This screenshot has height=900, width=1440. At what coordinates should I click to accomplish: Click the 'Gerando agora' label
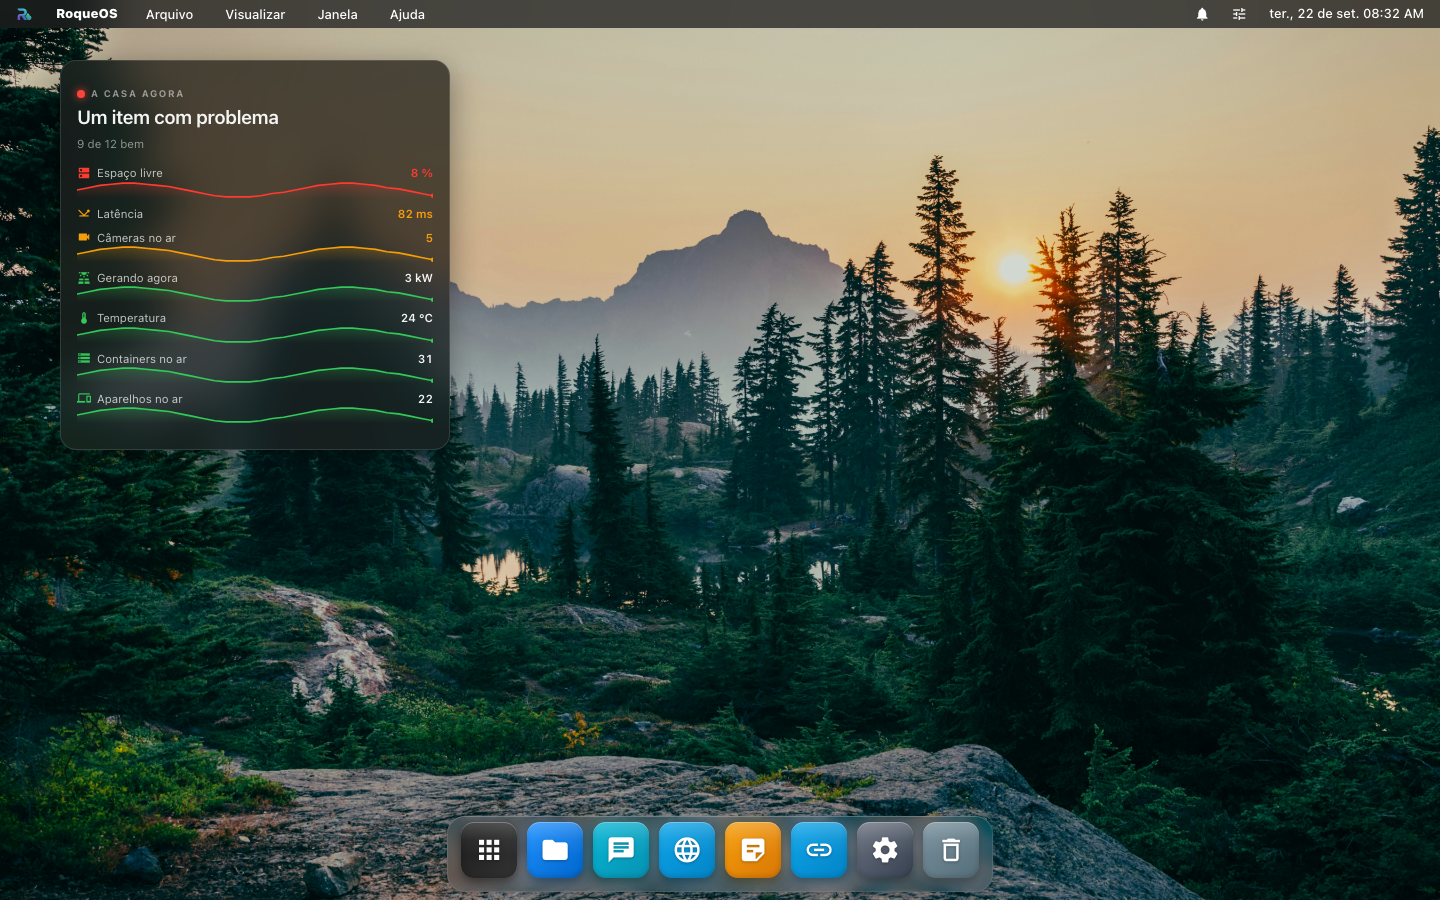(x=137, y=278)
